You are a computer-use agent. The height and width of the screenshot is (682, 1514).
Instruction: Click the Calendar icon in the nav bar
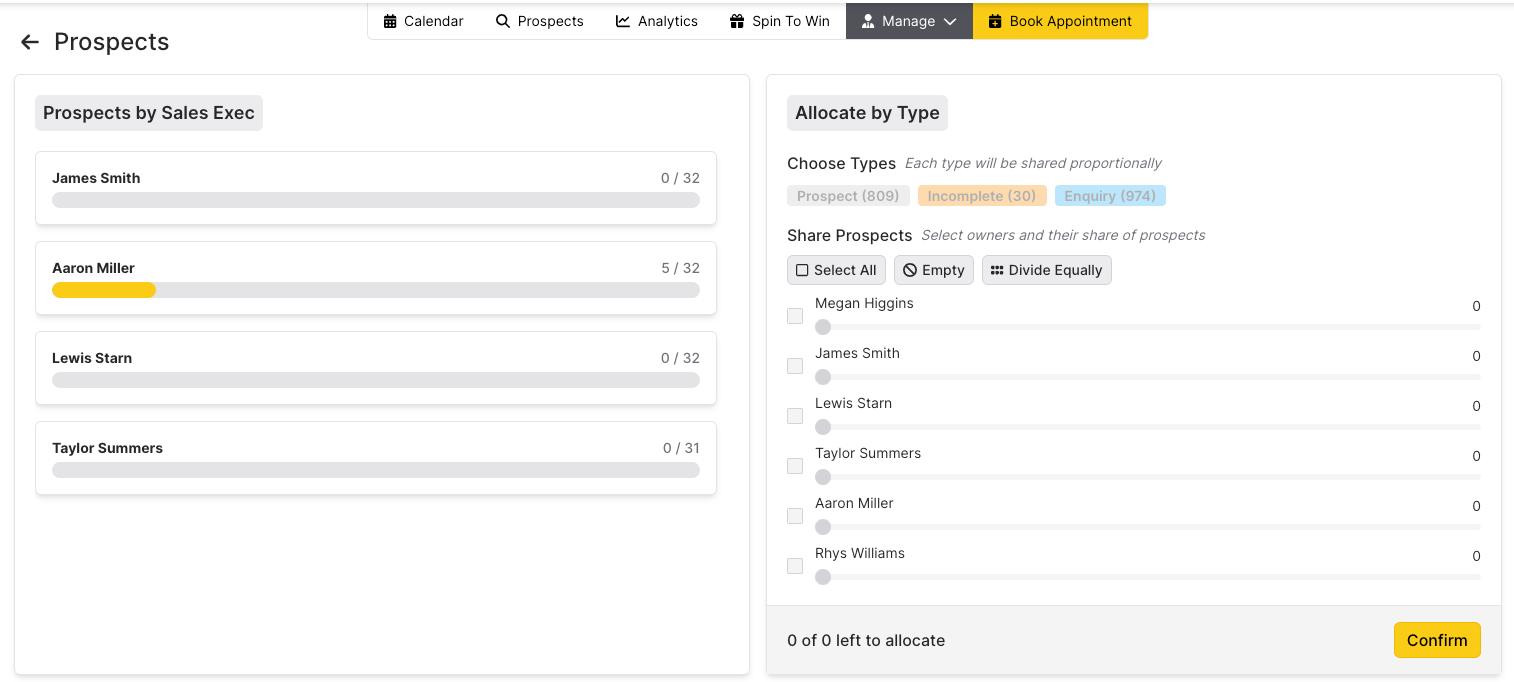(x=390, y=21)
